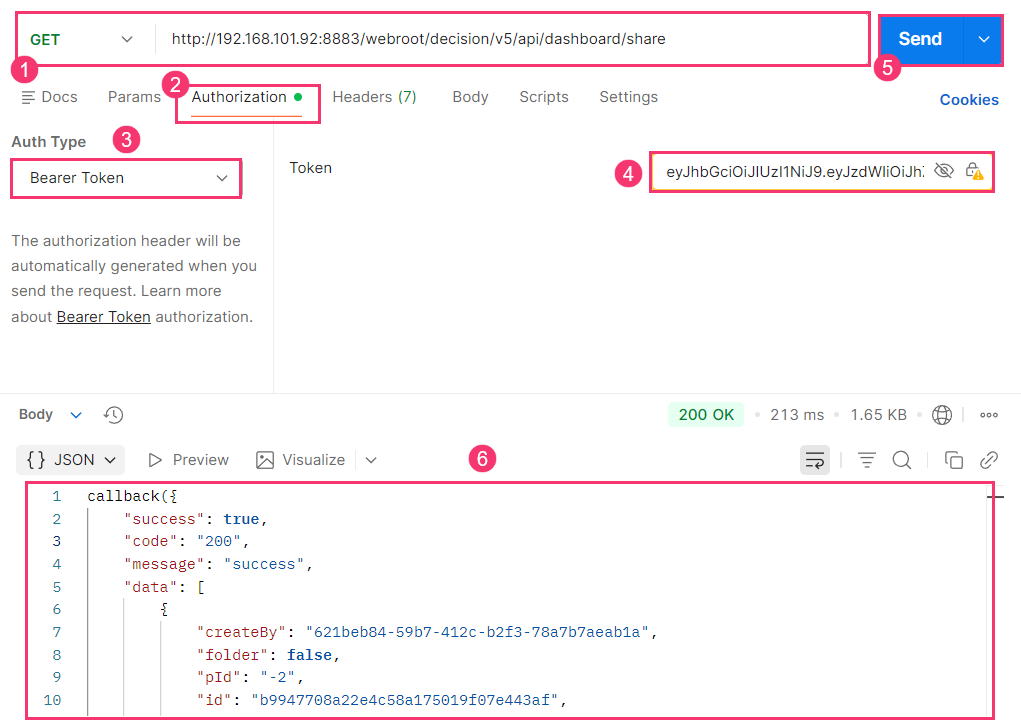The image size is (1021, 720).
Task: Expand the Bearer Token auth type dropdown
Action: tap(126, 178)
